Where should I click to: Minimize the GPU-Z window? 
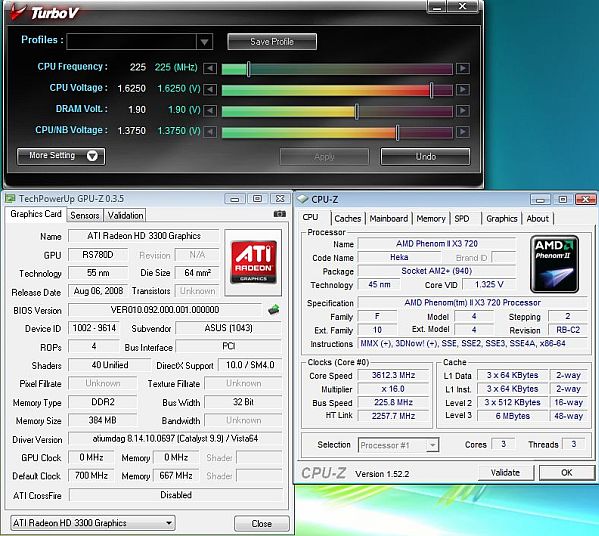coord(235,199)
